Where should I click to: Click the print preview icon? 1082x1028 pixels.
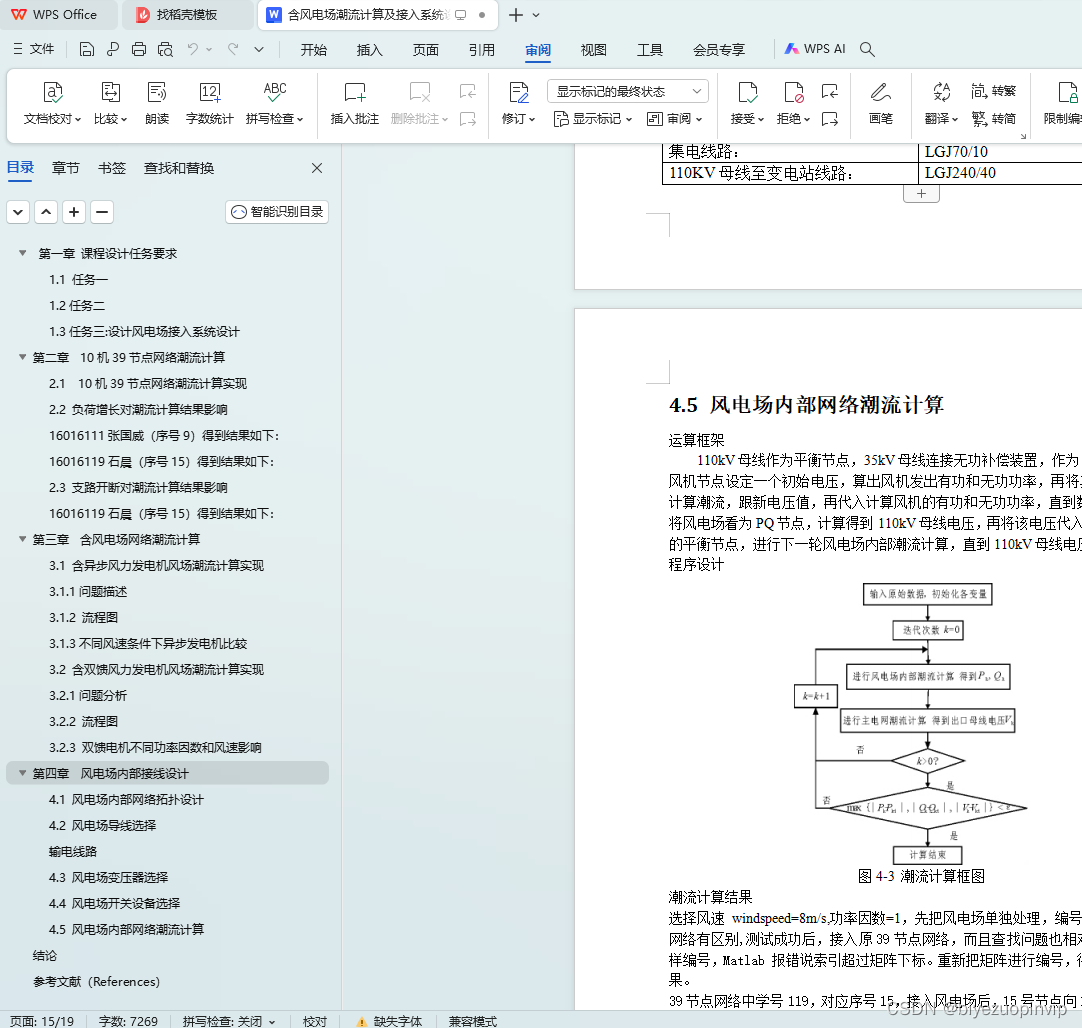(165, 49)
